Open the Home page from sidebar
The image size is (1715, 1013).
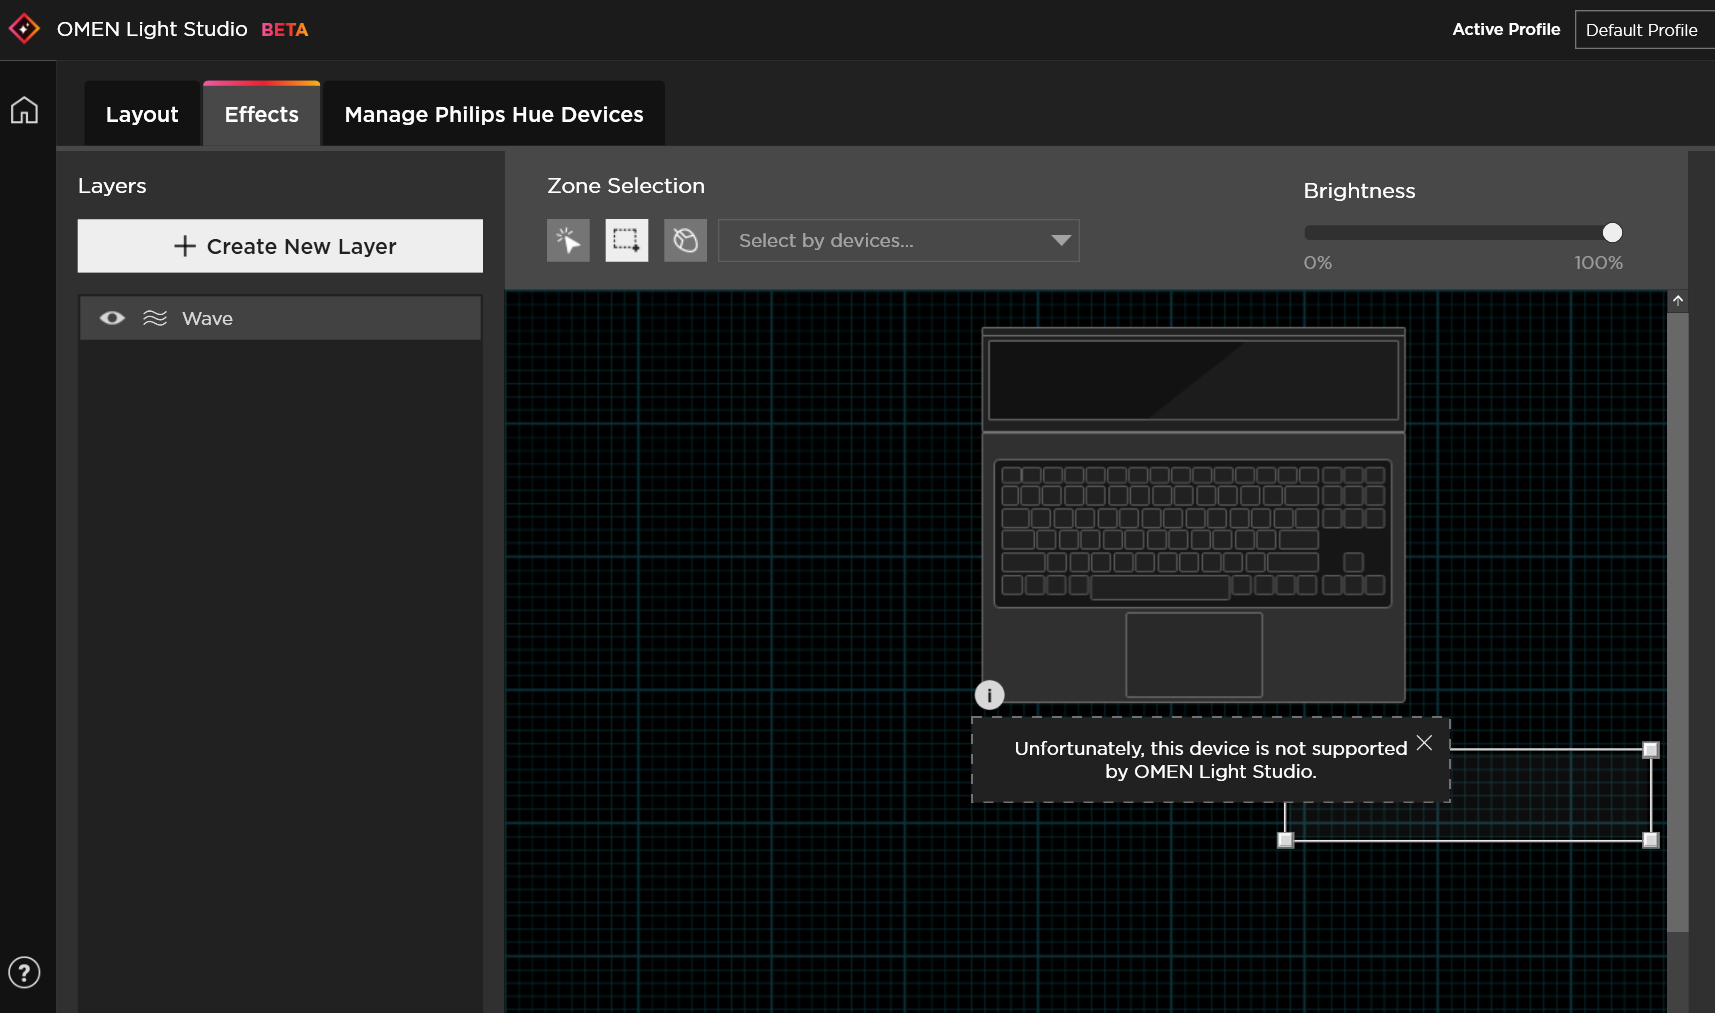pos(24,110)
